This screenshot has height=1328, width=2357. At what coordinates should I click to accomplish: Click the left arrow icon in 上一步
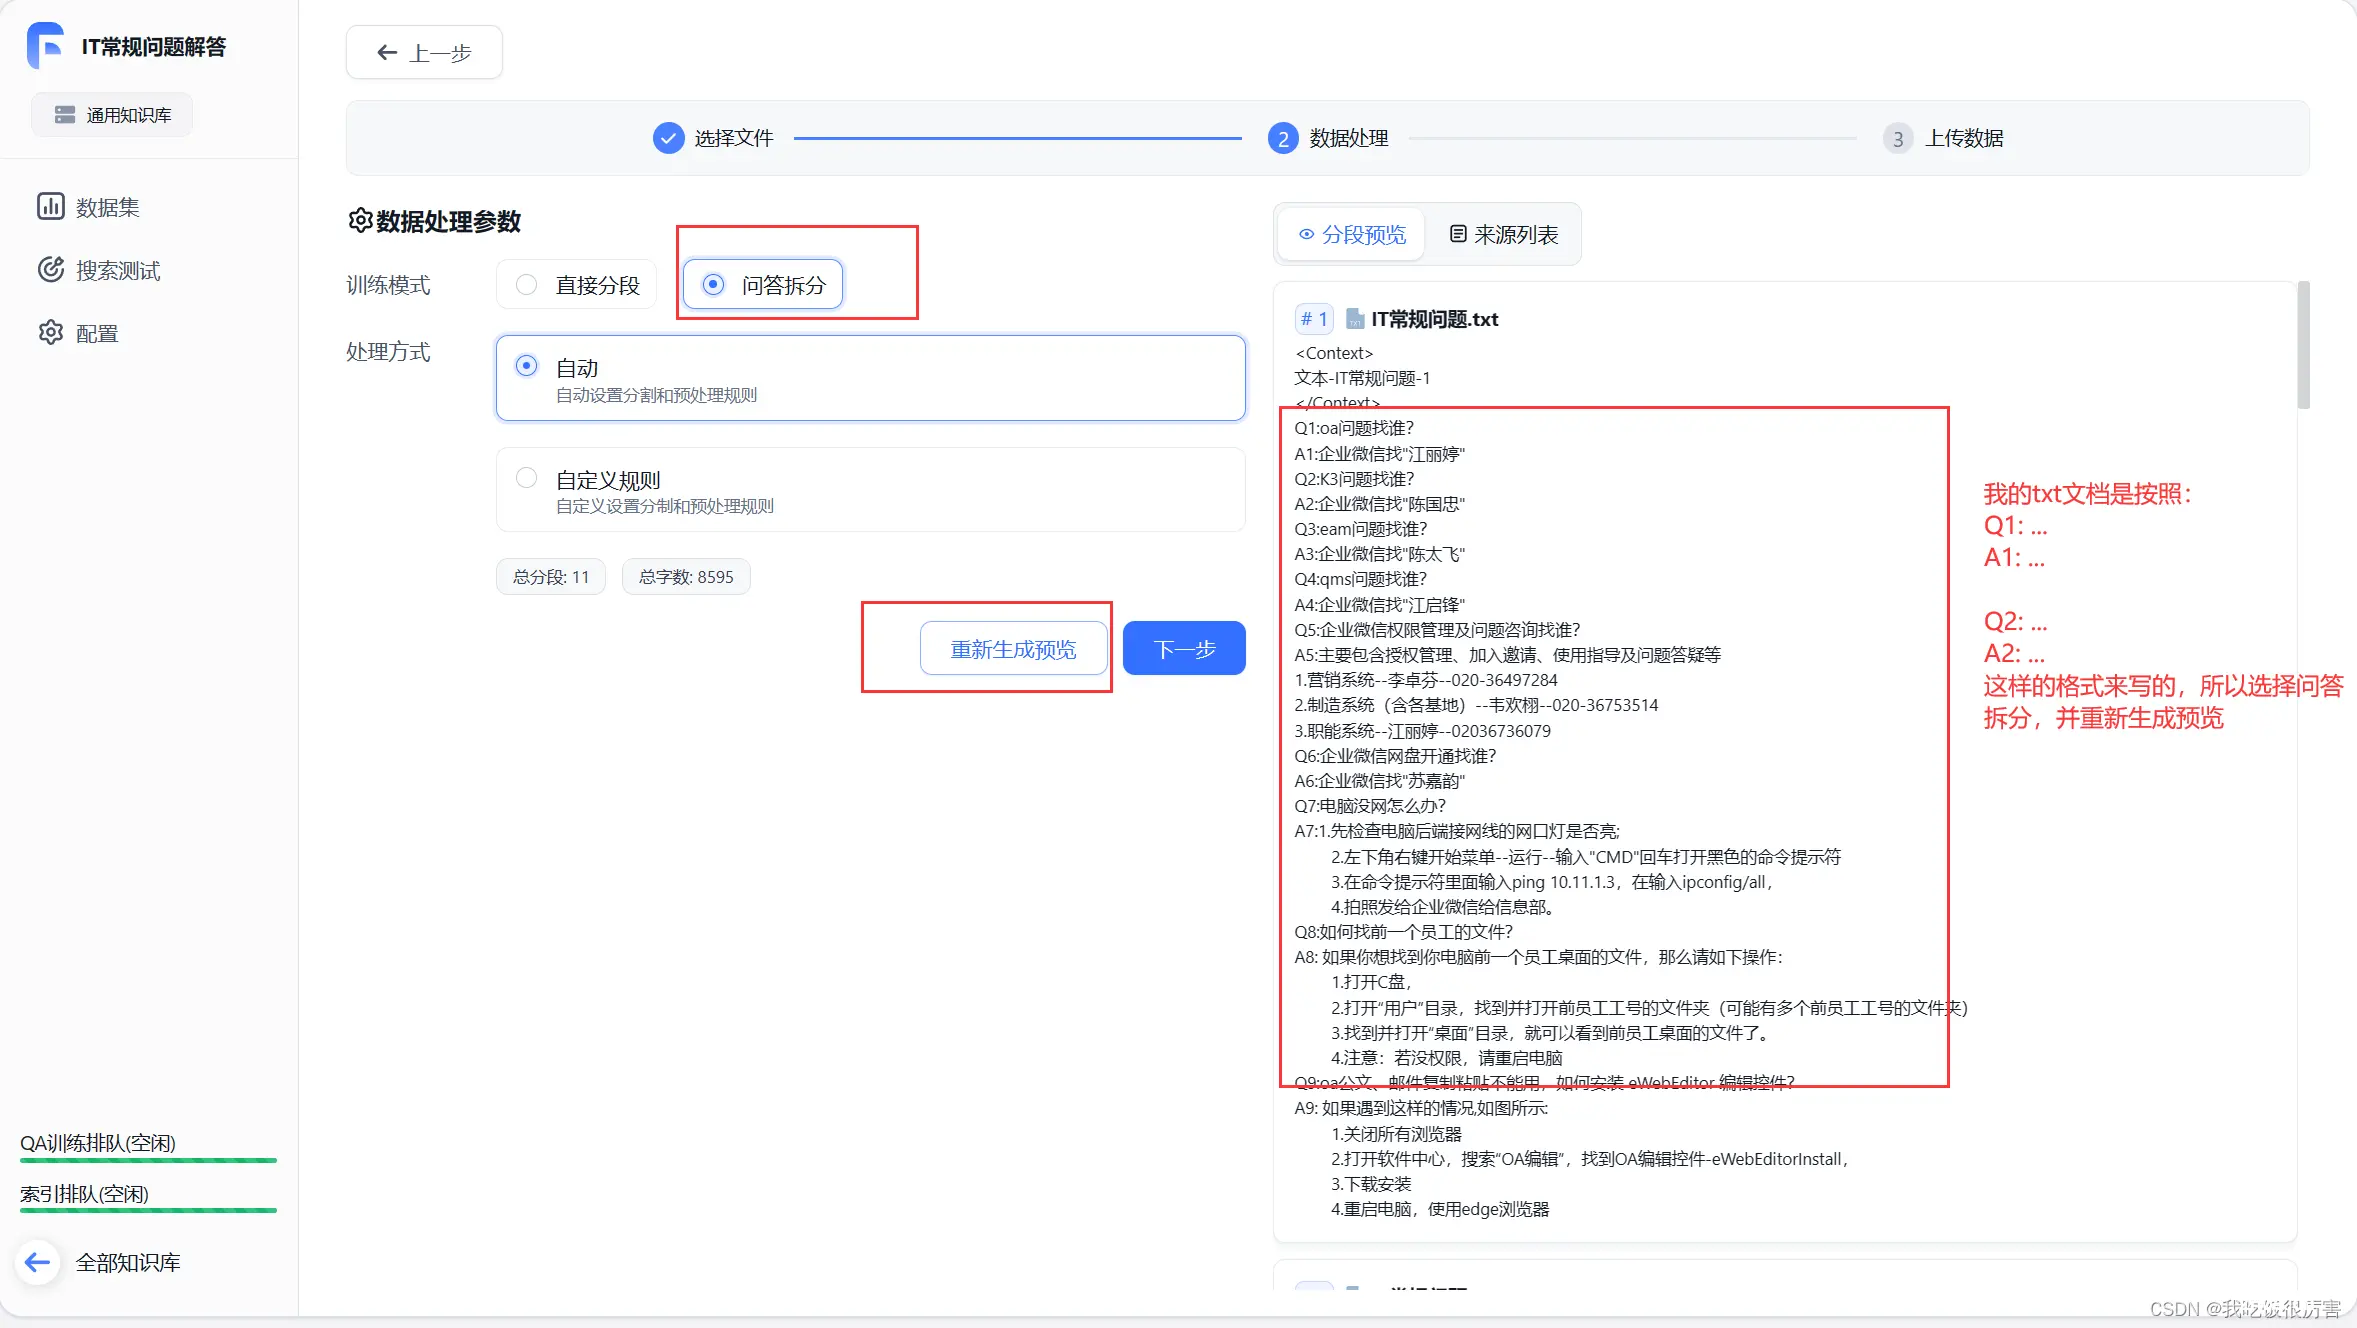[x=387, y=52]
